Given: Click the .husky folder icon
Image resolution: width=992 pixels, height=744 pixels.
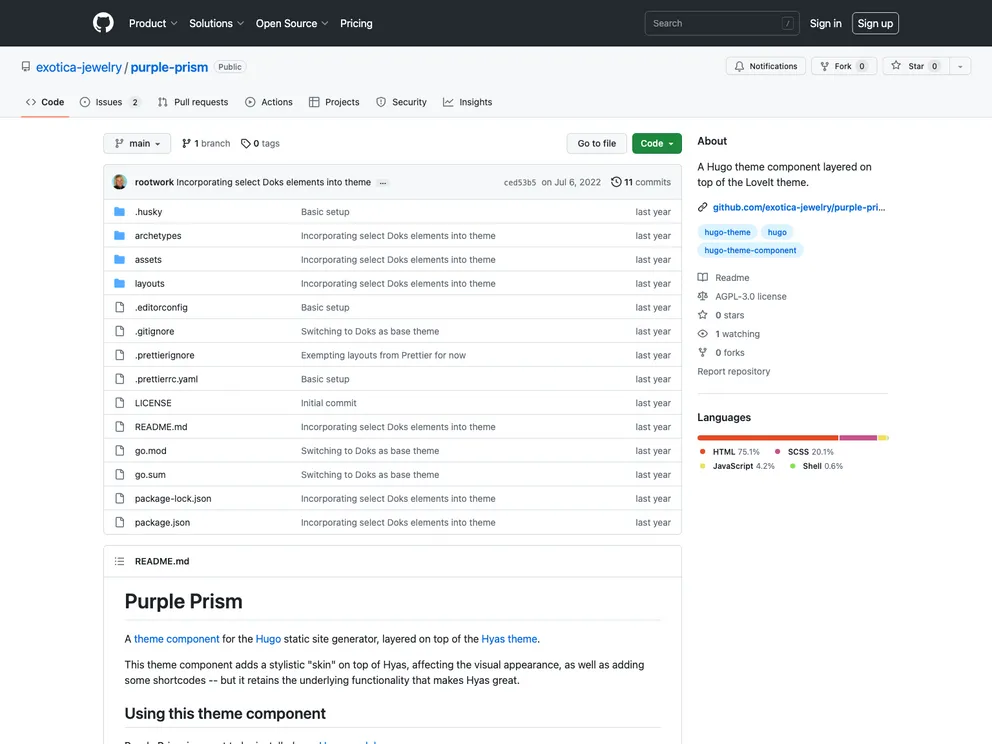Looking at the screenshot, I should tap(120, 212).
